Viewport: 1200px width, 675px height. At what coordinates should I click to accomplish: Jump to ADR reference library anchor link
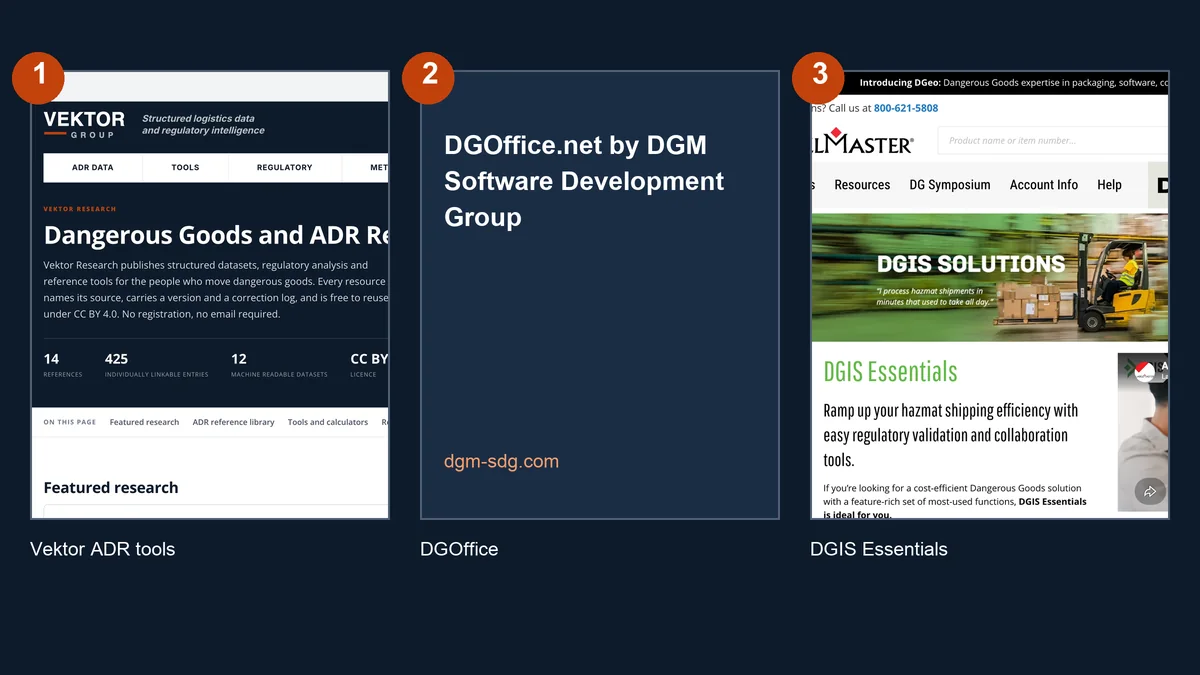click(x=233, y=422)
